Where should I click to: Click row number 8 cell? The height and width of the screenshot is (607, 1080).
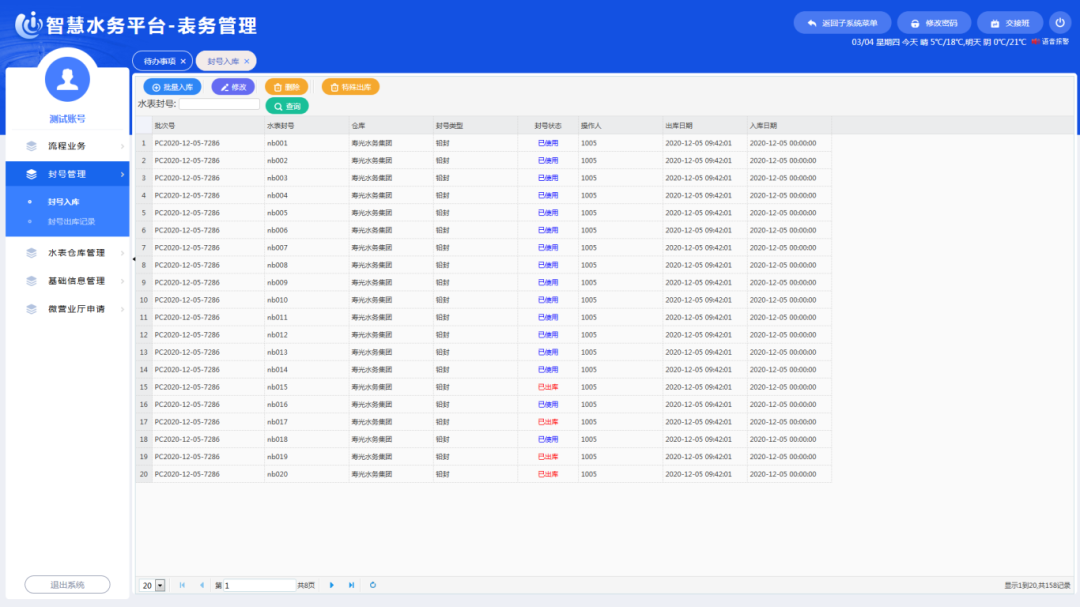point(143,265)
